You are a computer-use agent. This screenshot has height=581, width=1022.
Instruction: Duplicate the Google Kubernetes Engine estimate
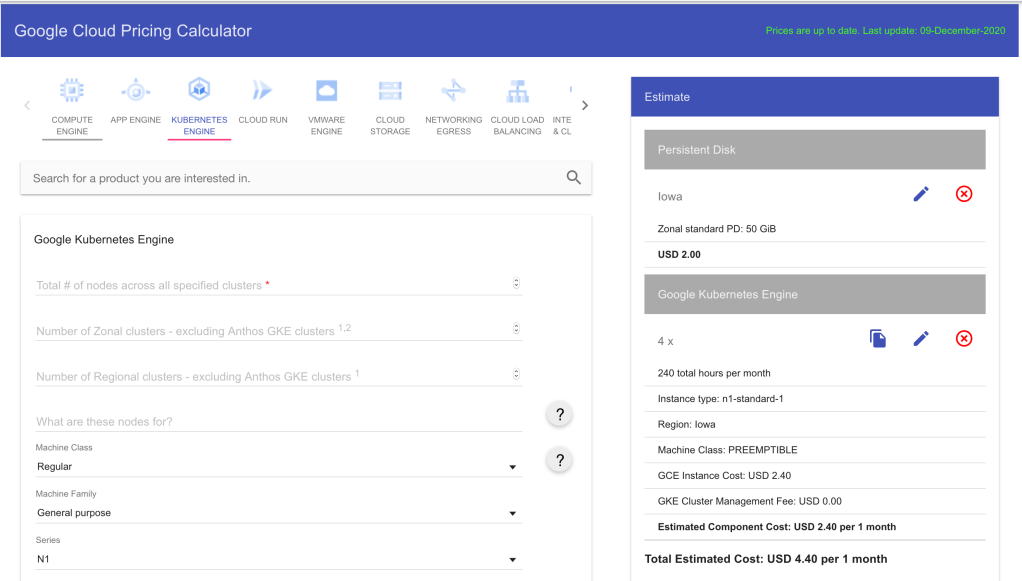[878, 339]
